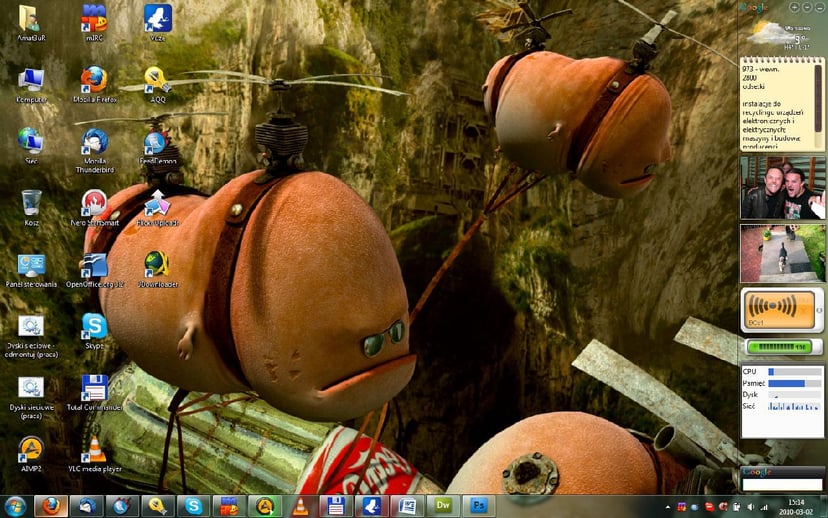Open the network signal tray icon
The height and width of the screenshot is (518, 828).
(764, 507)
